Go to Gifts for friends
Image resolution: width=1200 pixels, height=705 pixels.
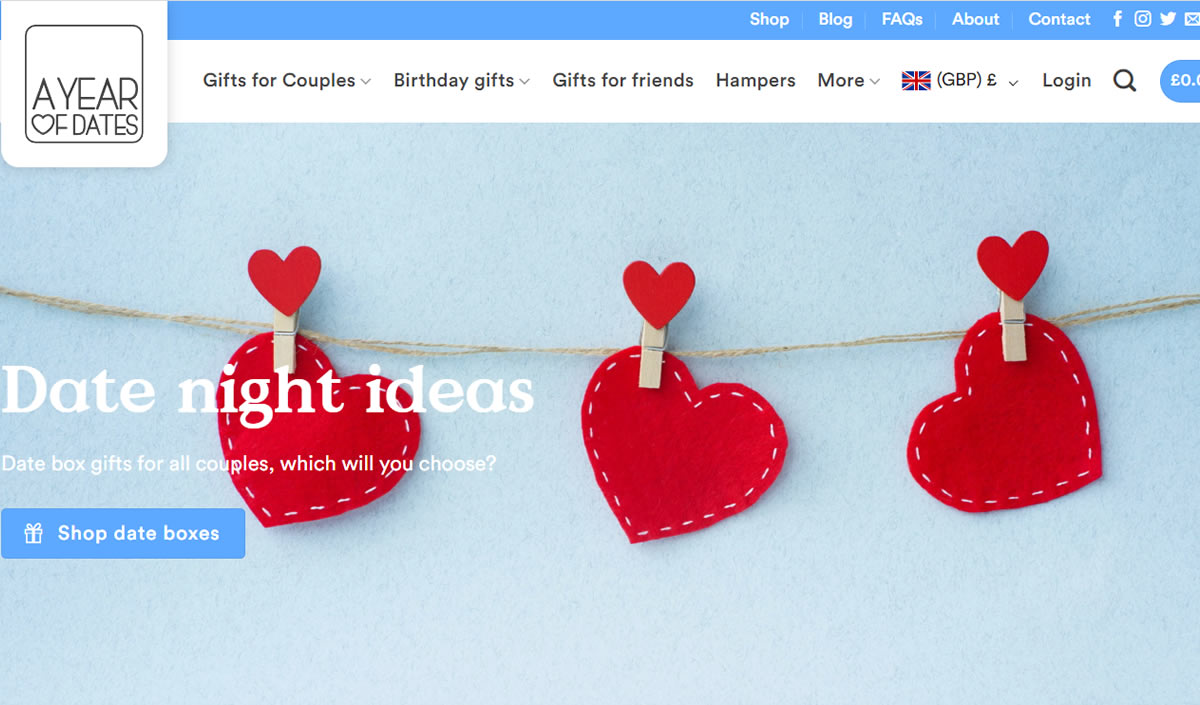[623, 81]
